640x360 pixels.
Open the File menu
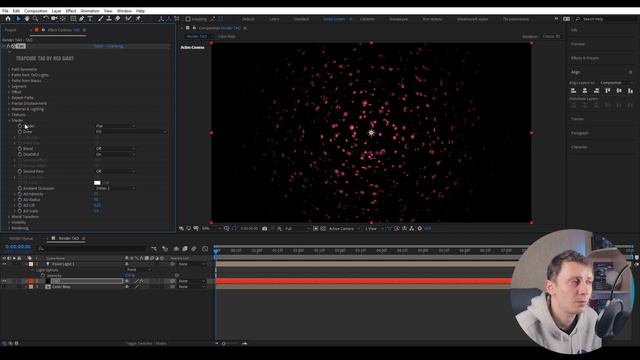pos(5,11)
